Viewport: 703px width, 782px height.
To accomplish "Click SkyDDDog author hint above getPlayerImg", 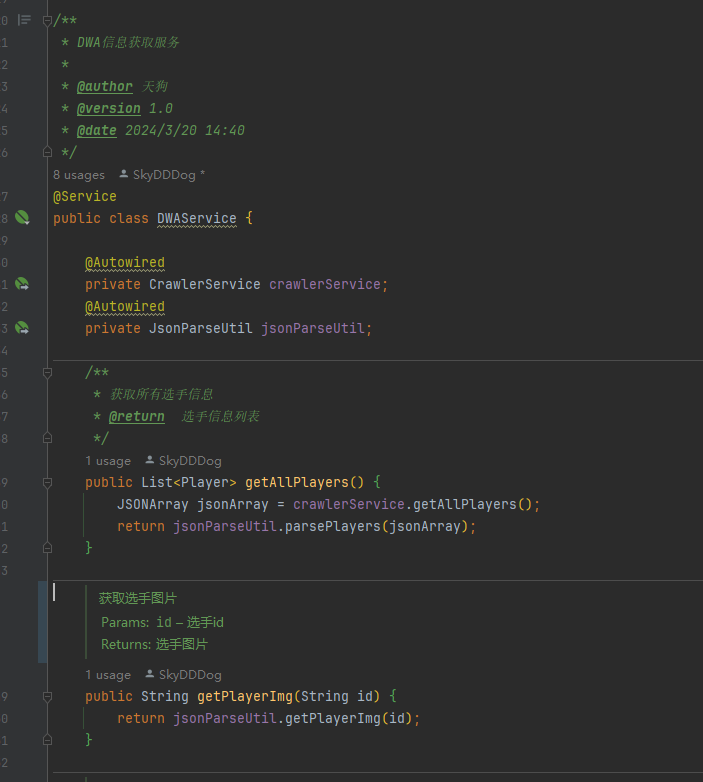I will click(x=190, y=675).
